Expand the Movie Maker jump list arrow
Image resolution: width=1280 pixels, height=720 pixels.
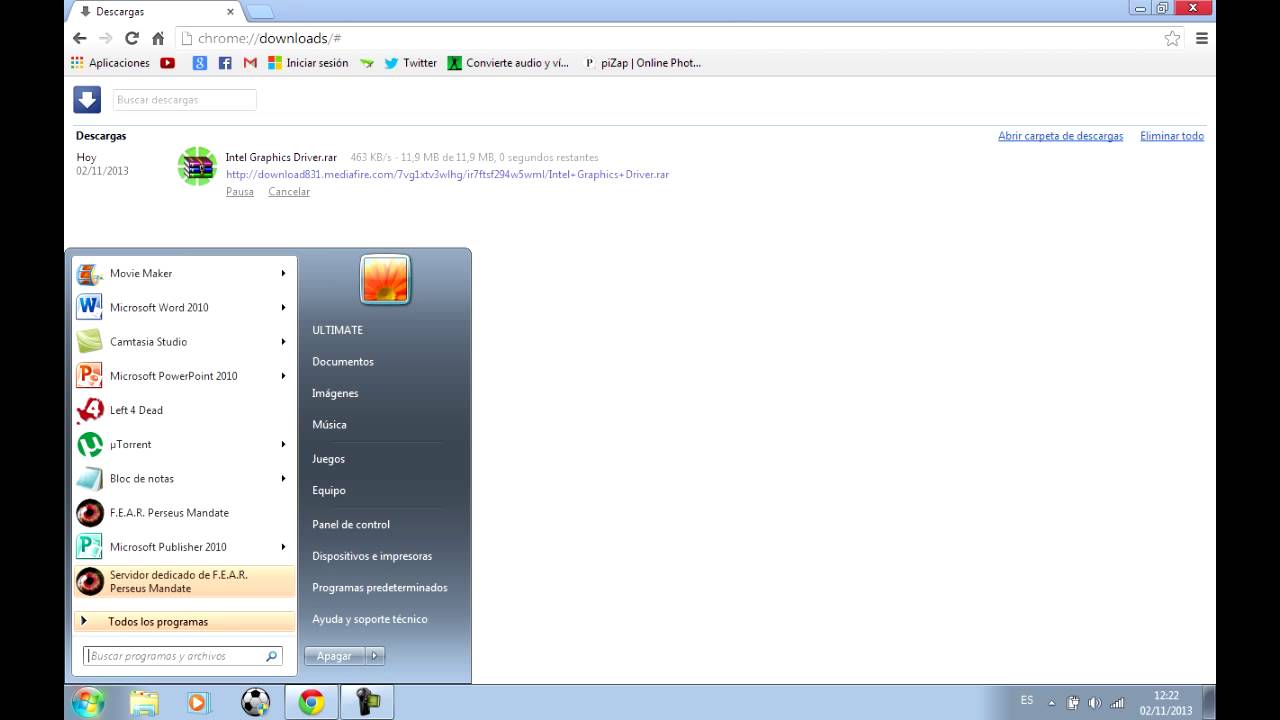click(x=283, y=273)
